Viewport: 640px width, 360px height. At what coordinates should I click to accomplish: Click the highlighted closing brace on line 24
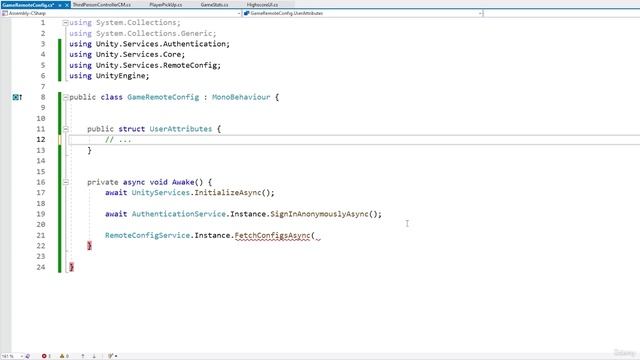point(71,267)
